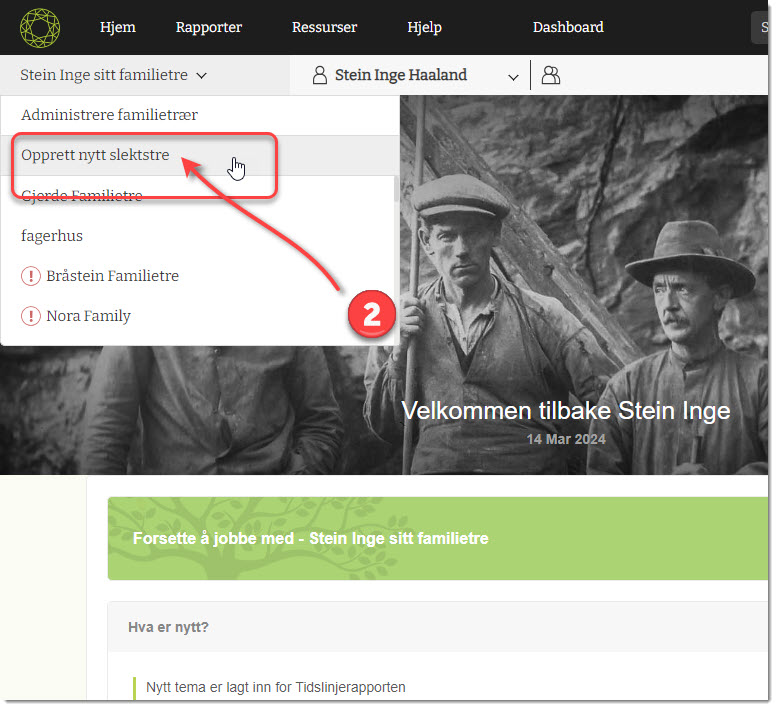This screenshot has height=708, width=776.
Task: Click the green gem logo icon
Action: coord(39,27)
